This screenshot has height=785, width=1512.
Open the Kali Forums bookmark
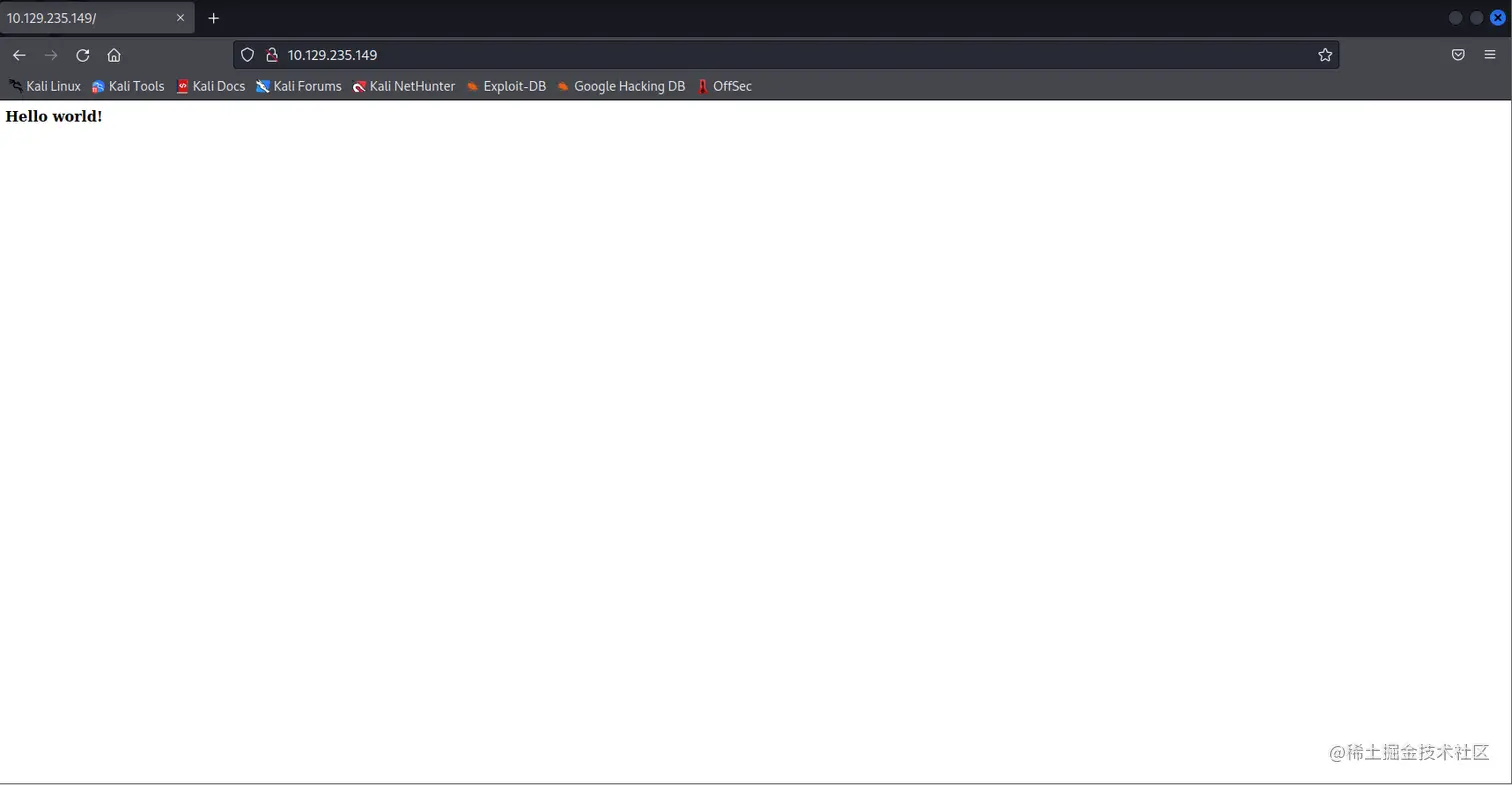tap(299, 86)
